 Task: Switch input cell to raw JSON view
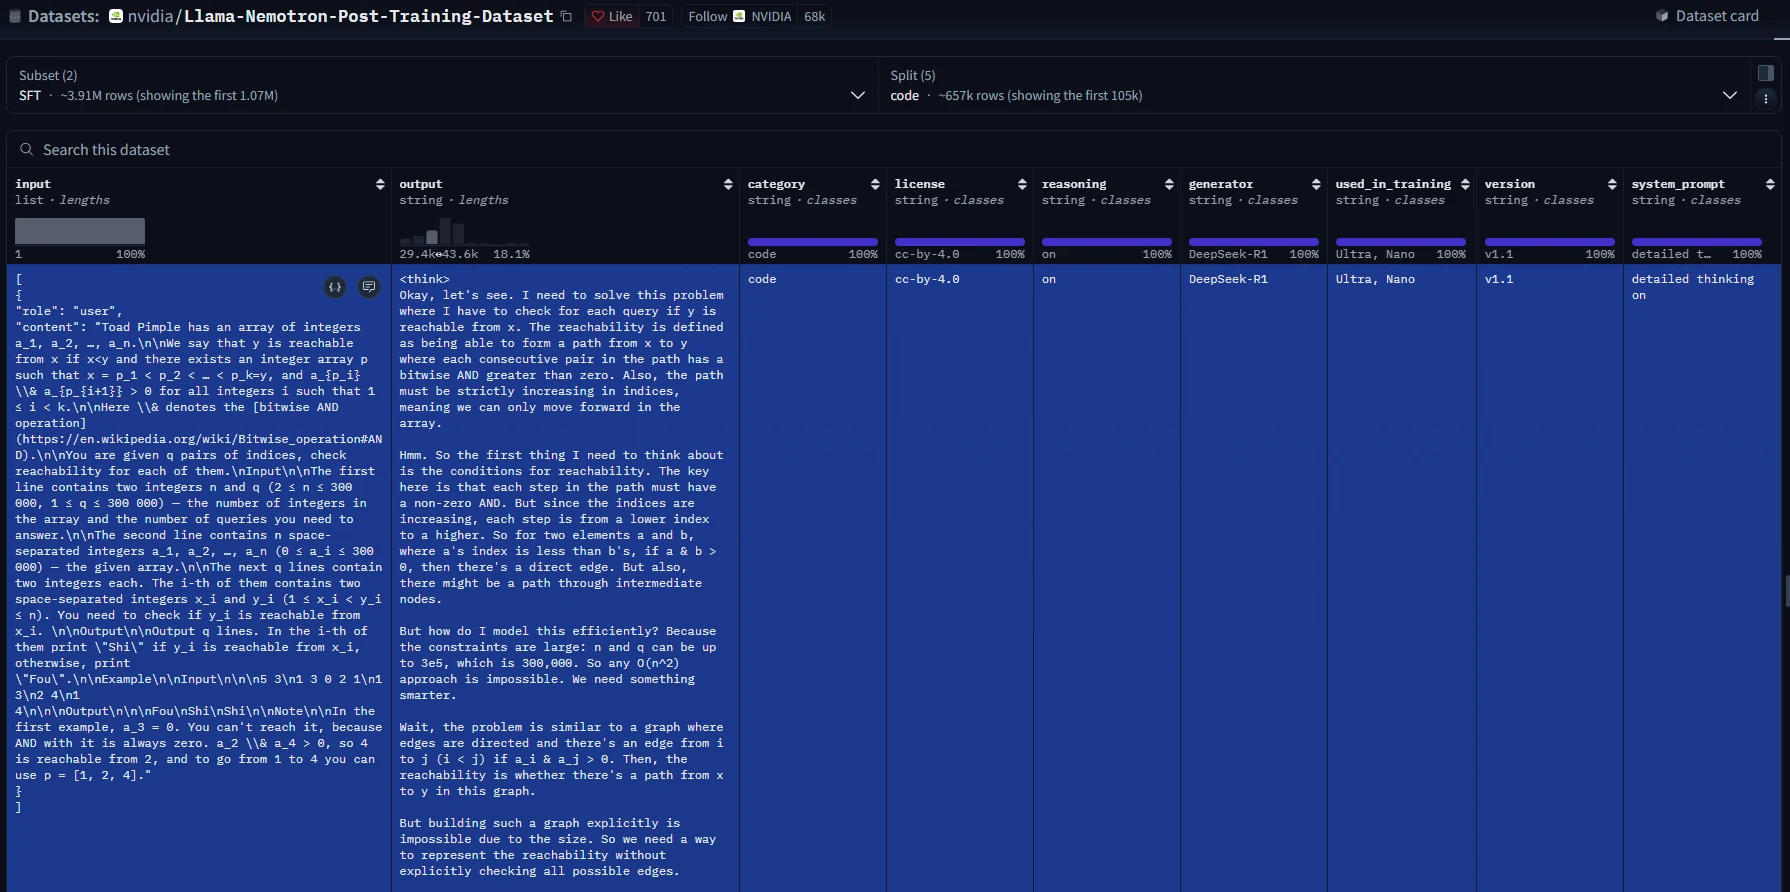tap(335, 287)
